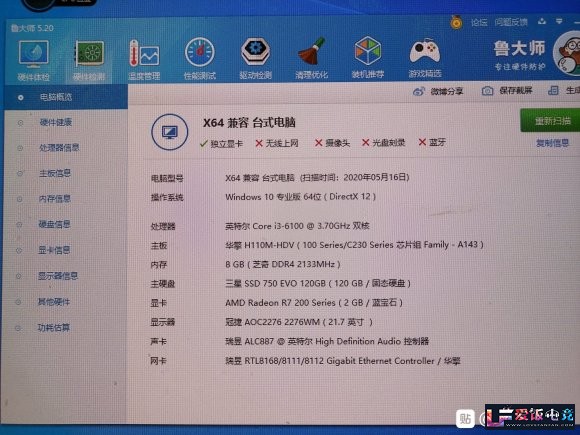The height and width of the screenshot is (435, 580).
Task: Open 功耗估算 power estimate
Action: [x=54, y=327]
